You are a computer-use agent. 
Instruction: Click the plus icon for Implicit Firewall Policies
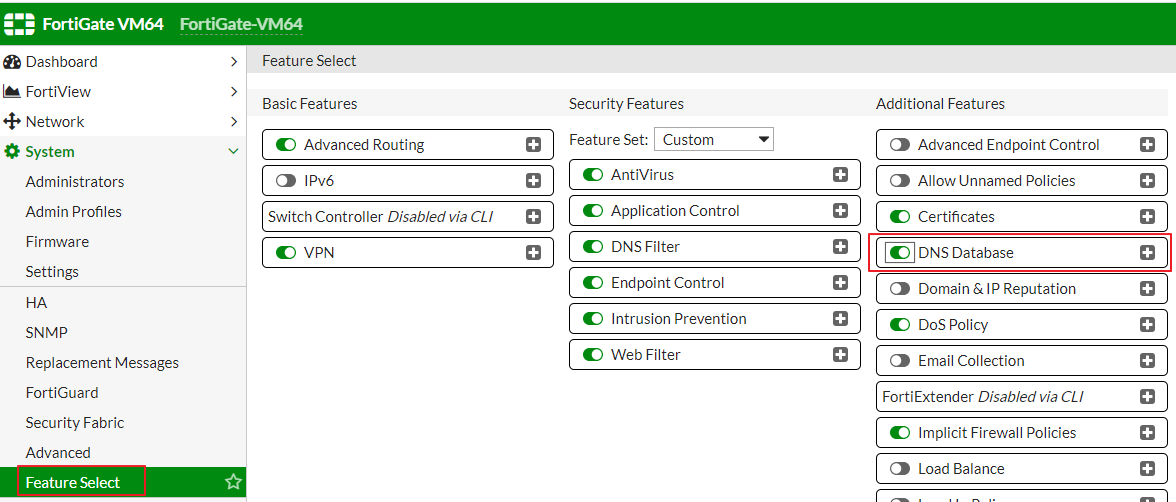[1147, 433]
